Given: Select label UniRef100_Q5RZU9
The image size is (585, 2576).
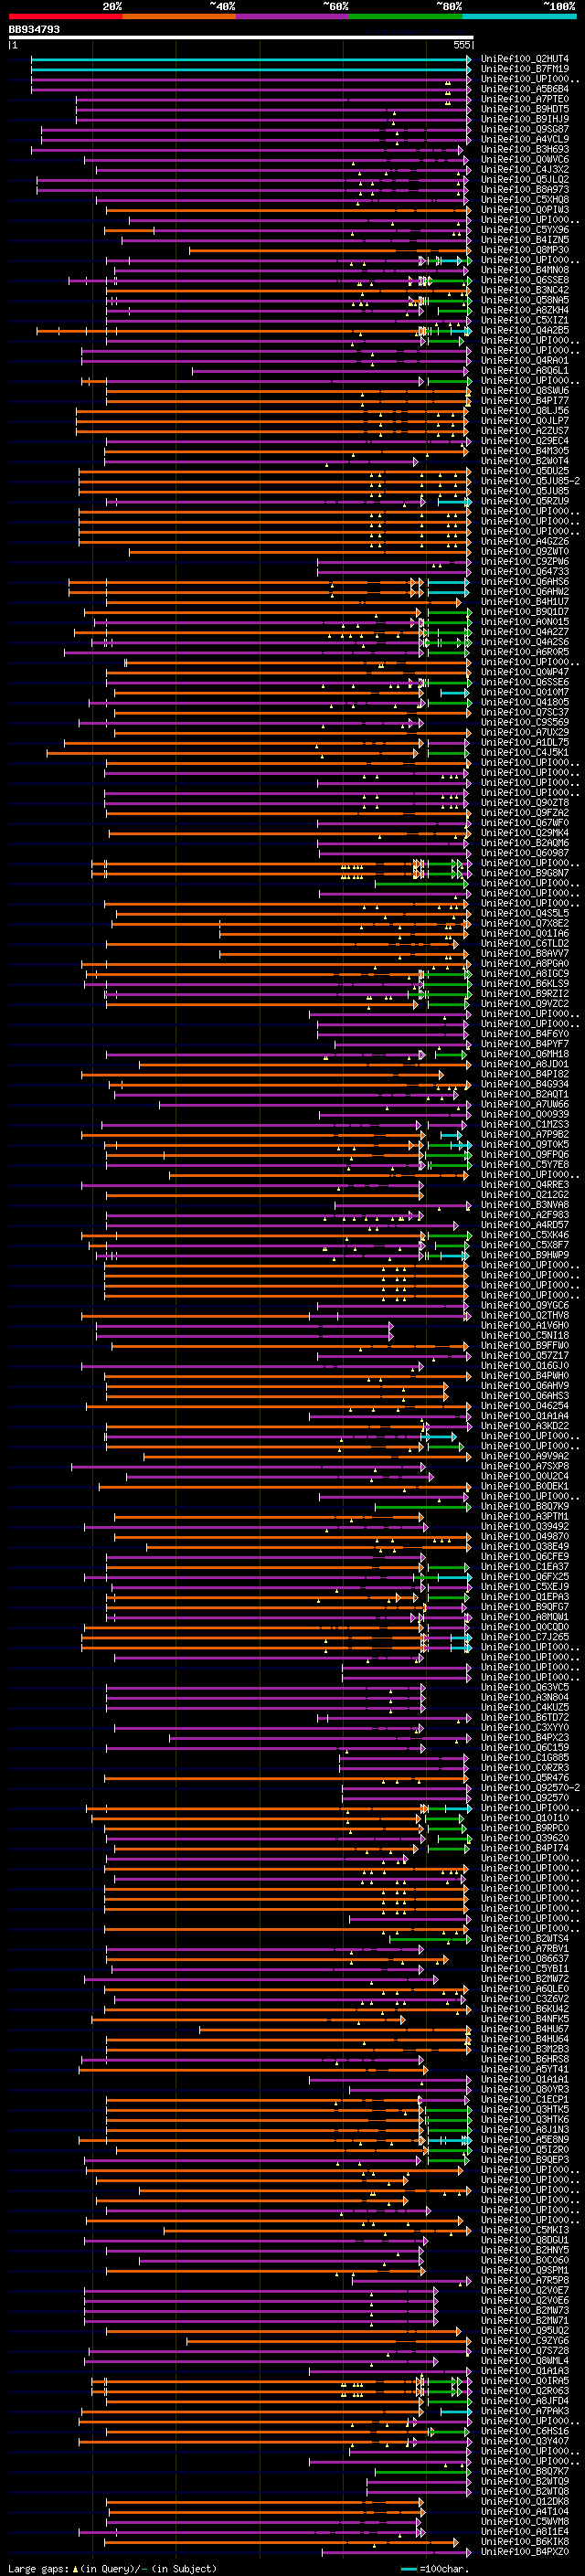Looking at the screenshot, I should click(x=524, y=501).
